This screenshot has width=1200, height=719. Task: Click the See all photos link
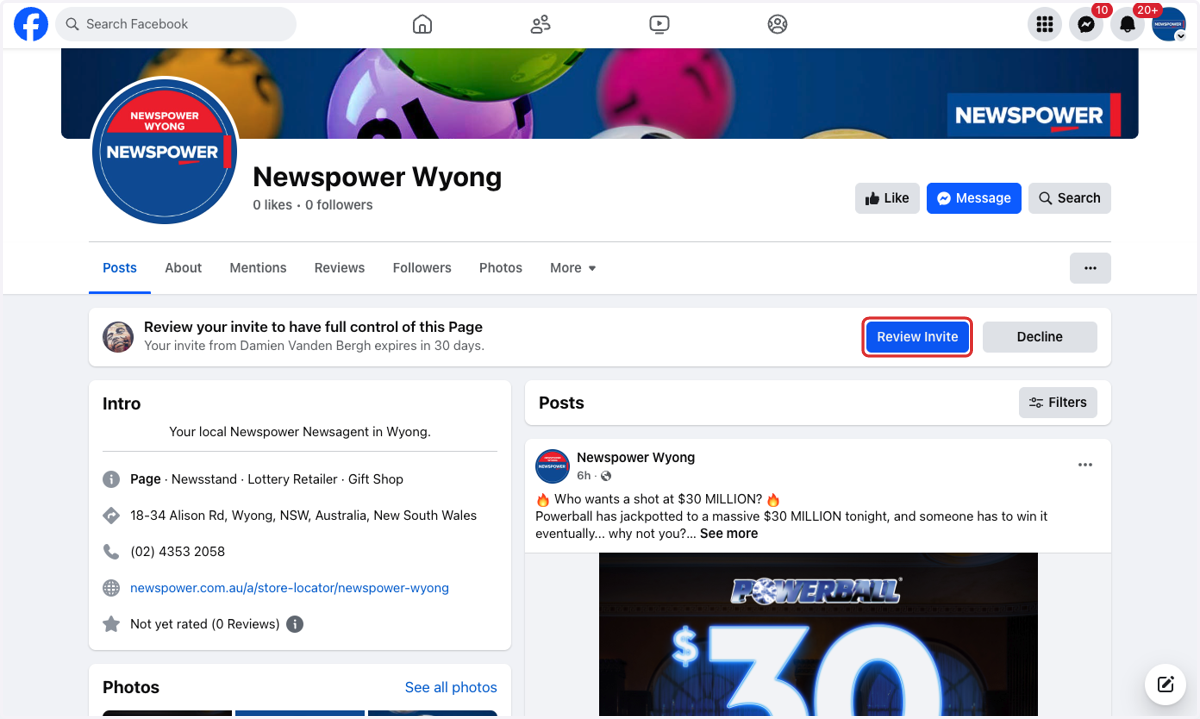451,687
